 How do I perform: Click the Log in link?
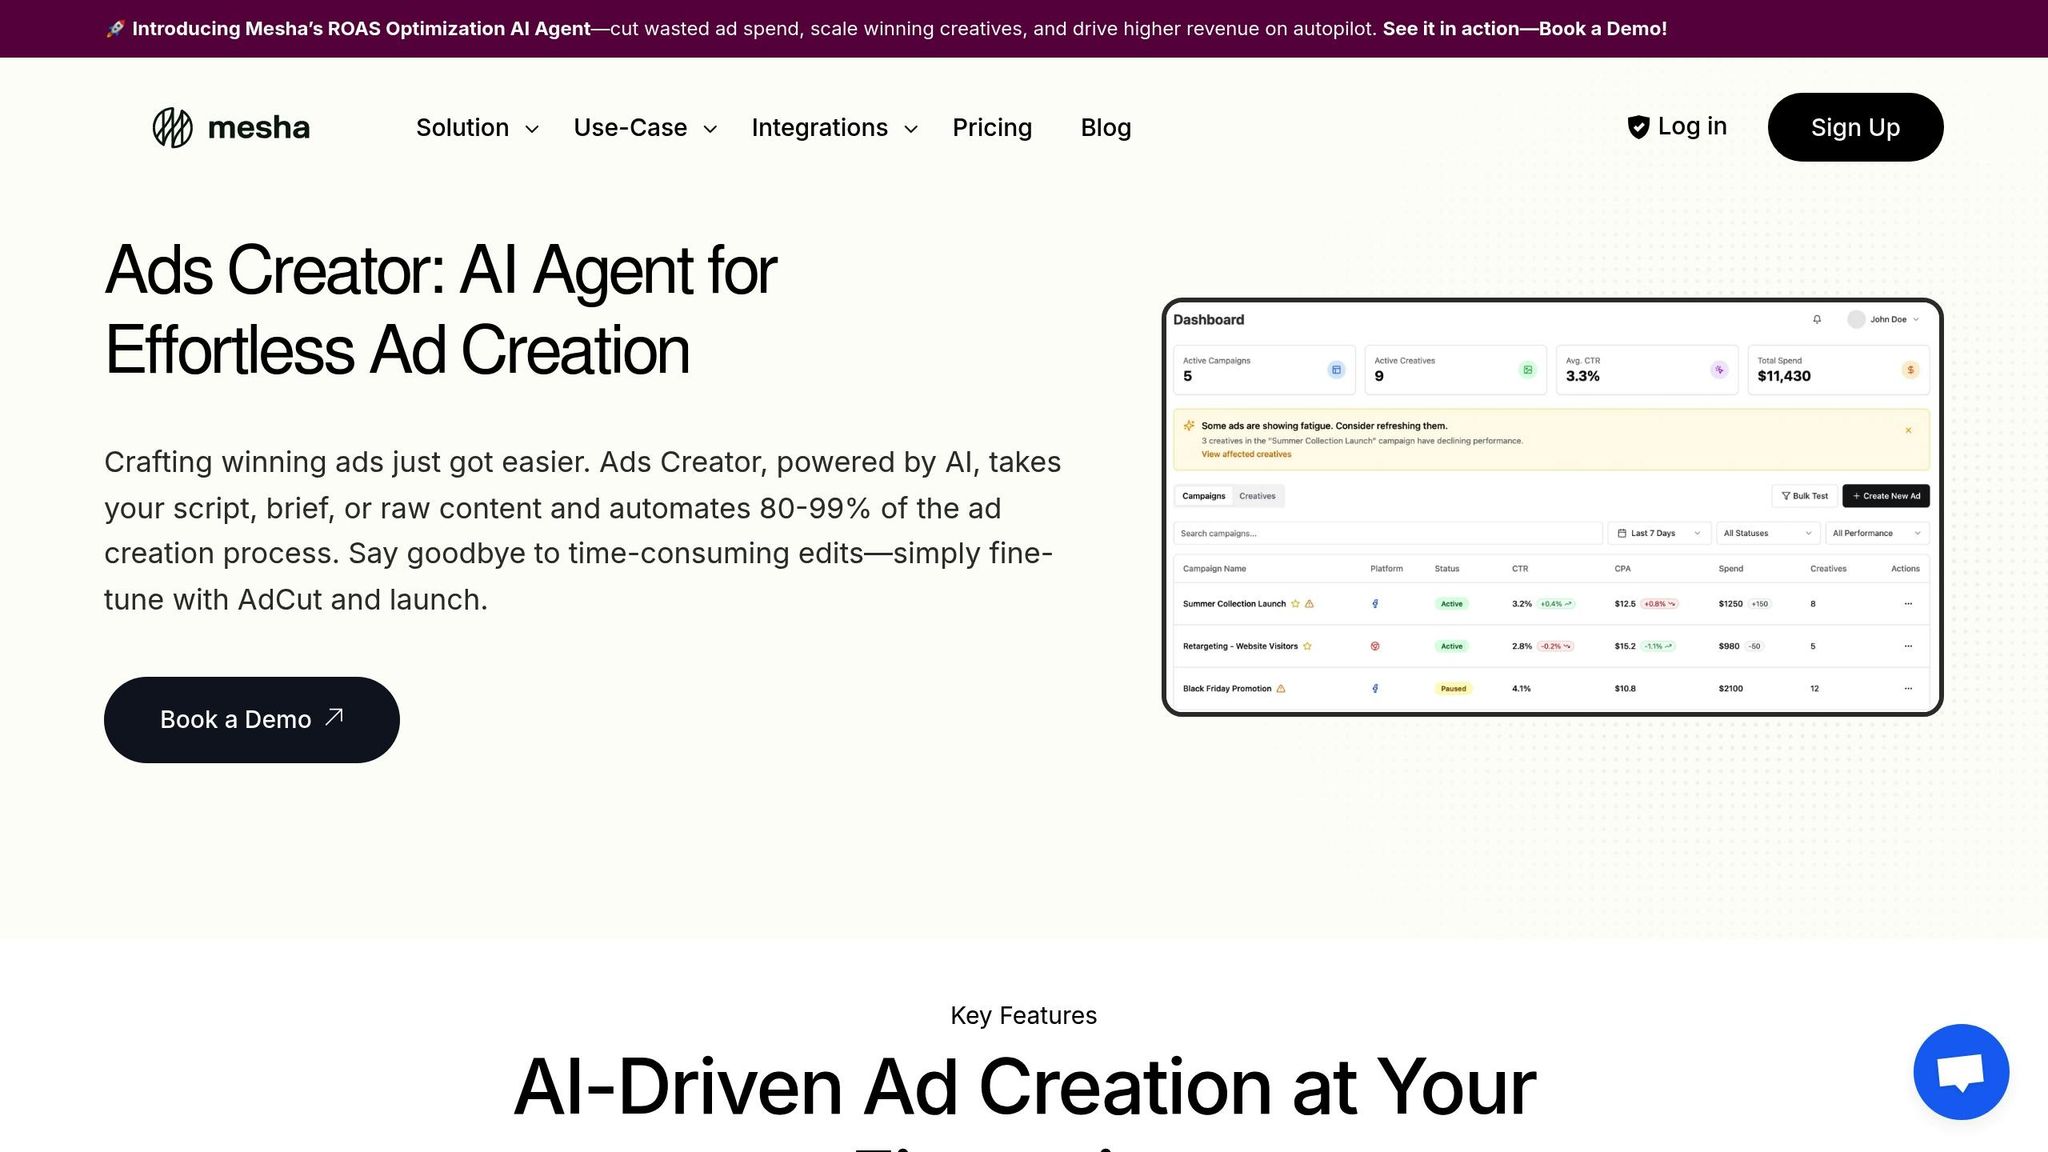1692,126
